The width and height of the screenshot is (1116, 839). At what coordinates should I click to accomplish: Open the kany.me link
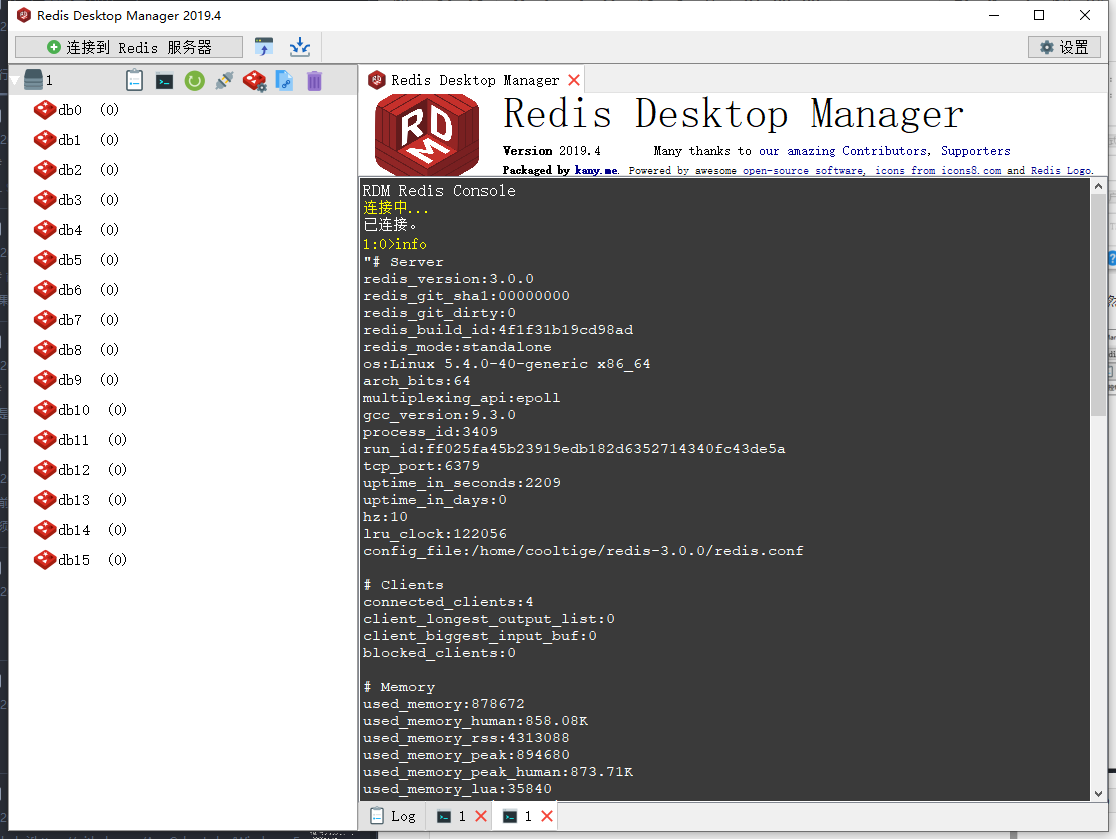596,170
